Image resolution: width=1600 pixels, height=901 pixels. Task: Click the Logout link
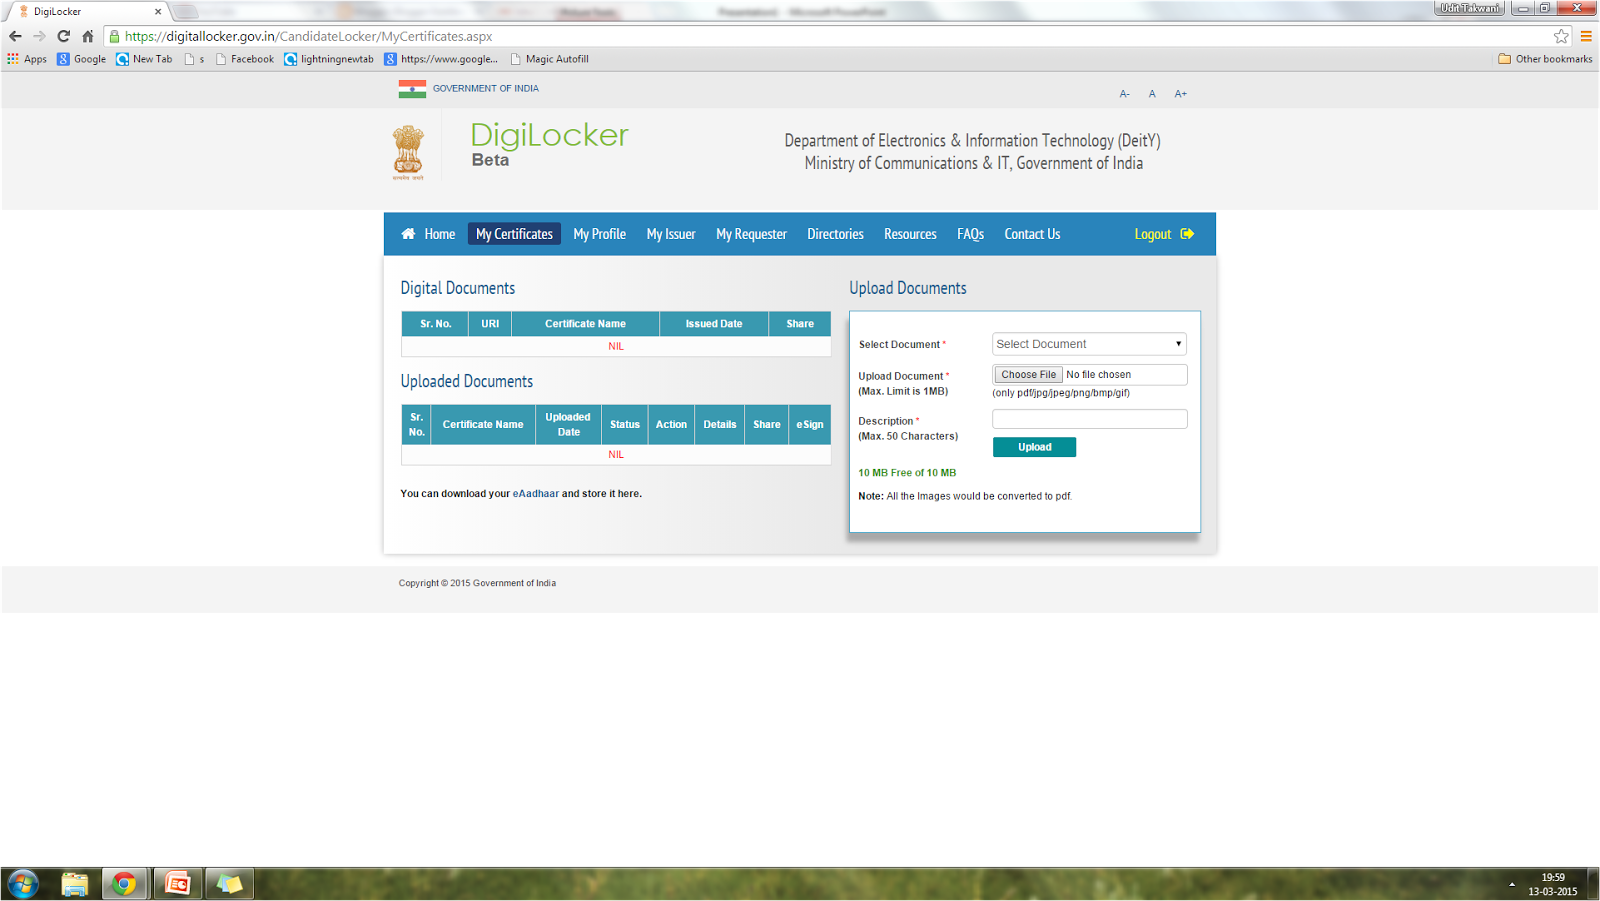(x=1152, y=234)
